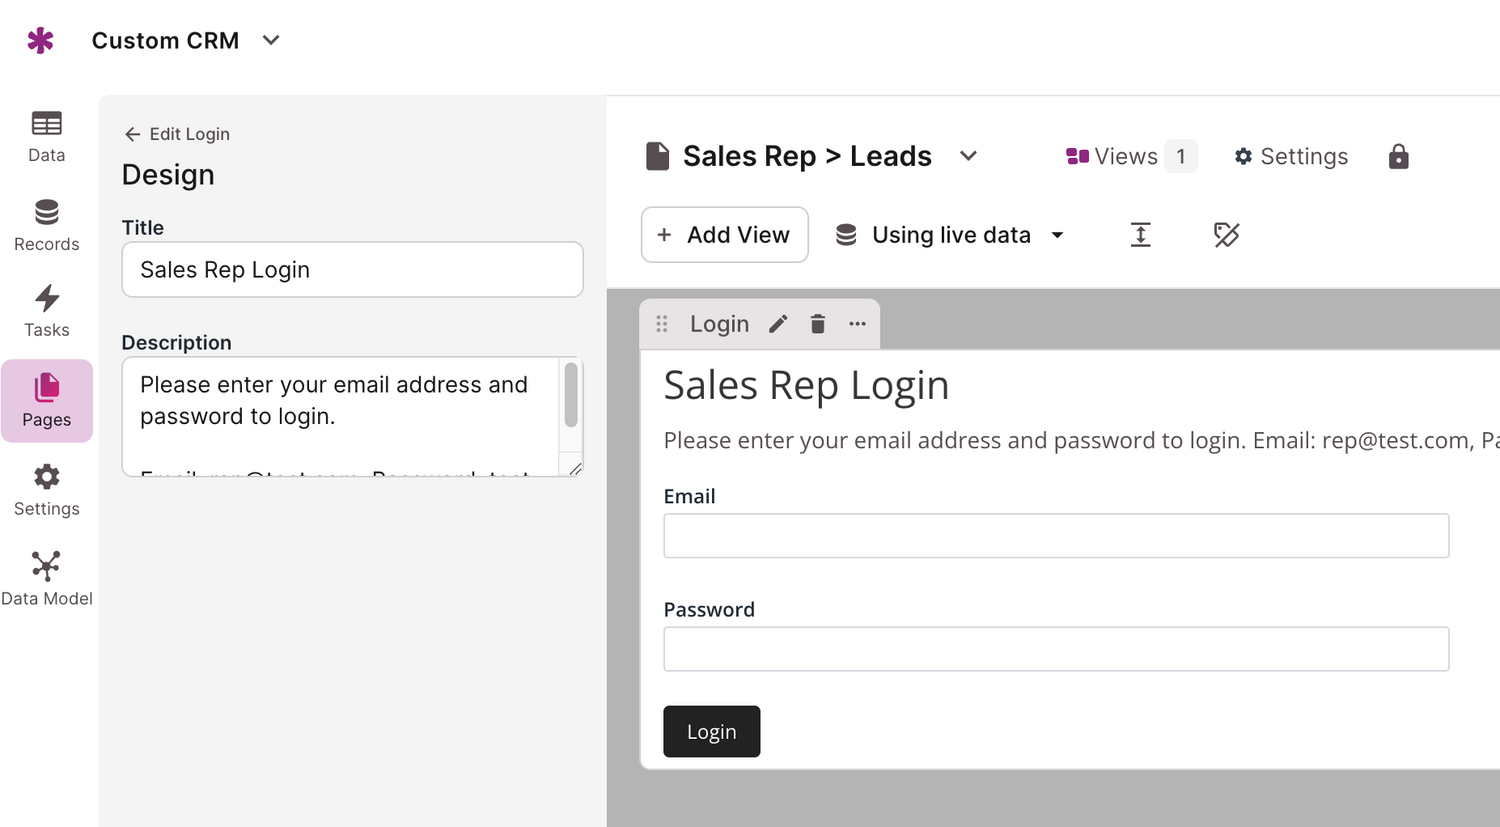Click the vertical spacing icon in toolbar

1140,235
